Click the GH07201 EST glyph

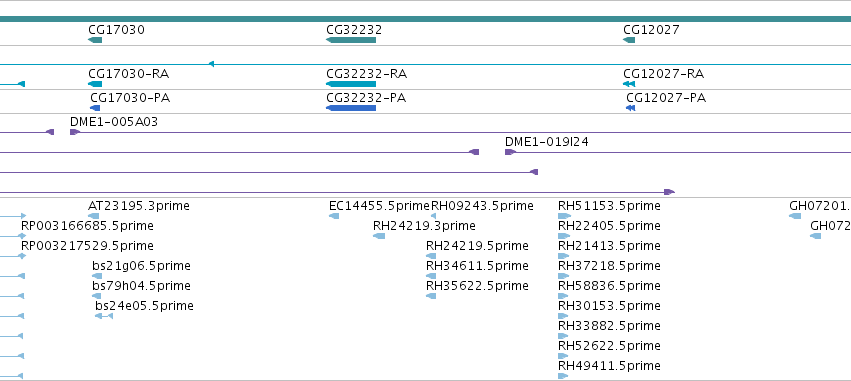click(x=795, y=216)
